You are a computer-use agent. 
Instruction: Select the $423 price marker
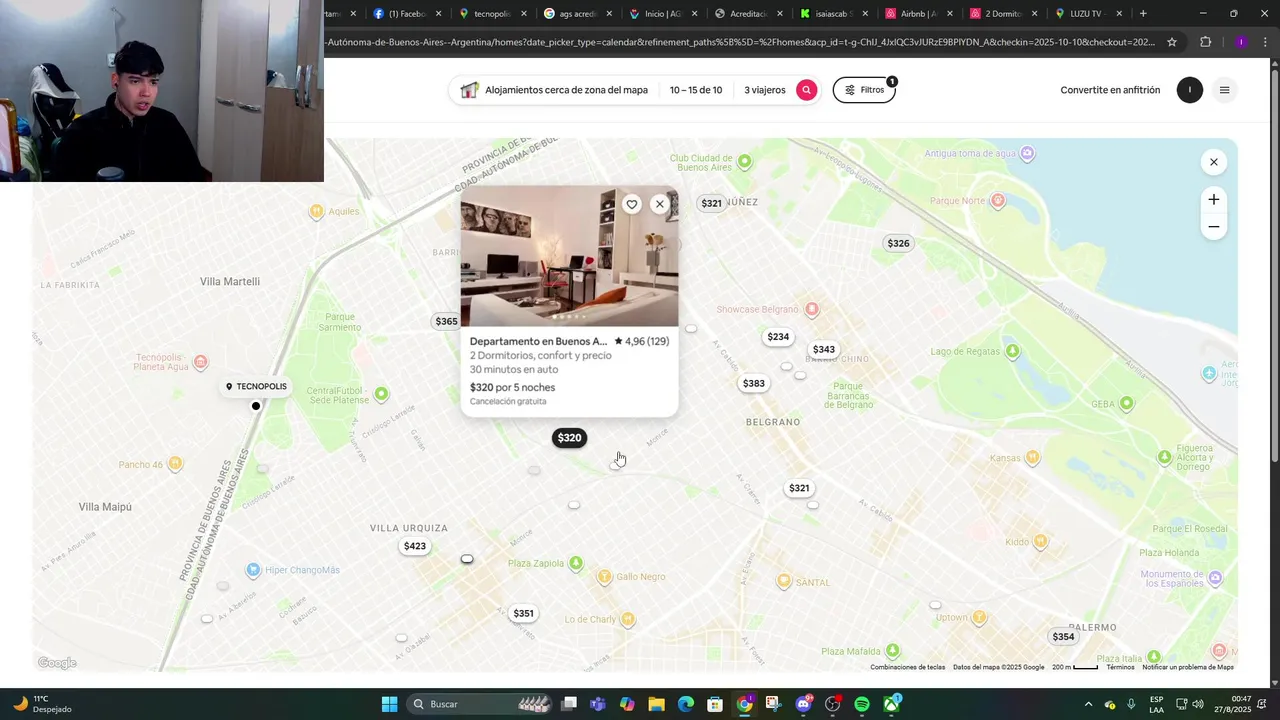[415, 546]
